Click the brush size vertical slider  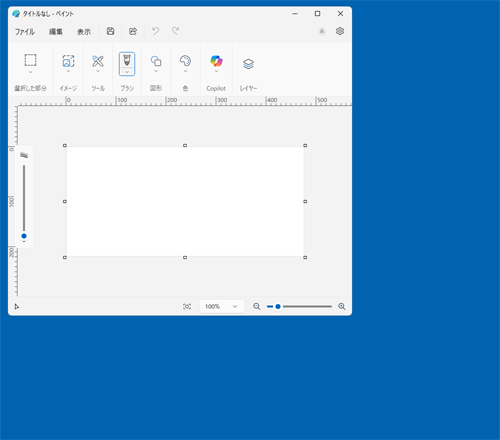pos(24,201)
